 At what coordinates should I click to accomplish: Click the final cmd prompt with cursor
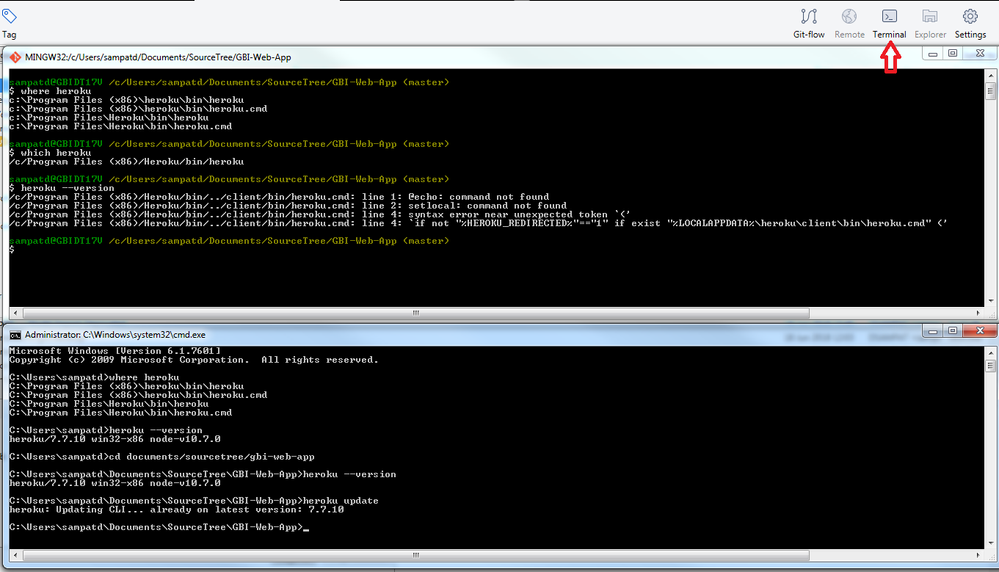pyautogui.click(x=159, y=527)
